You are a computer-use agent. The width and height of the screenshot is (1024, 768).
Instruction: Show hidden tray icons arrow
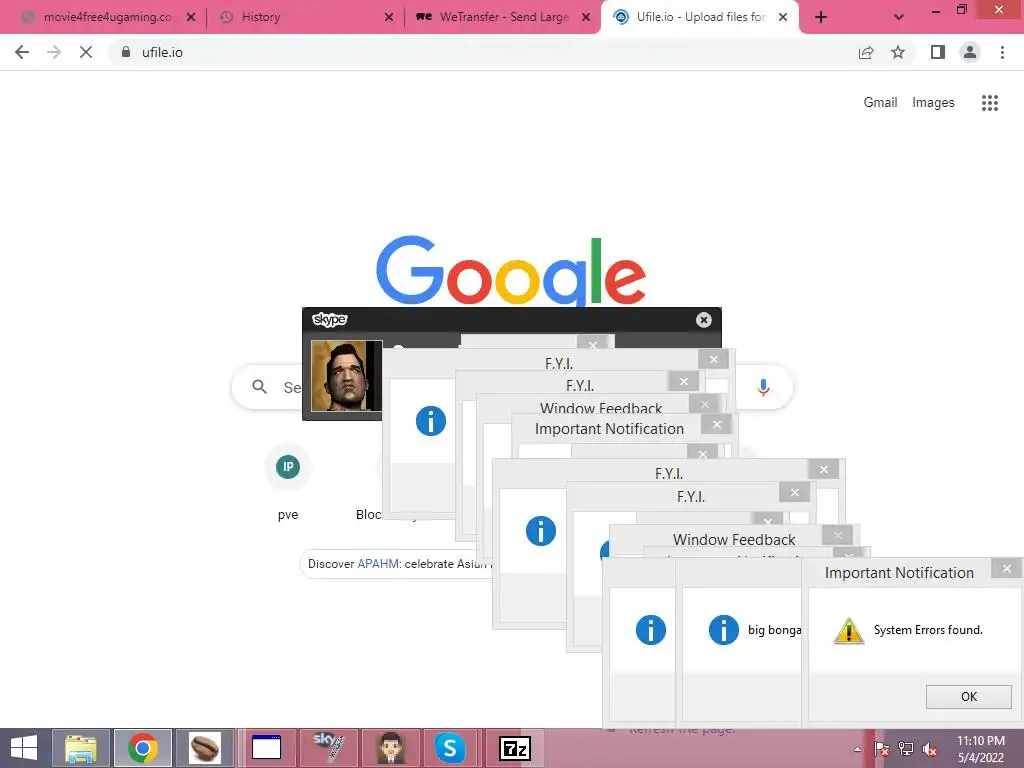[x=857, y=749]
